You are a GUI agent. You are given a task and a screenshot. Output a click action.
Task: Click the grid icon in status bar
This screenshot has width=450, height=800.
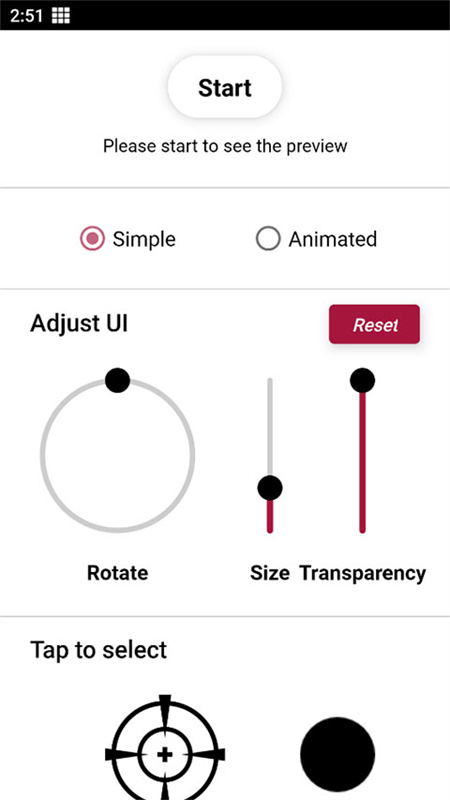pos(61,16)
